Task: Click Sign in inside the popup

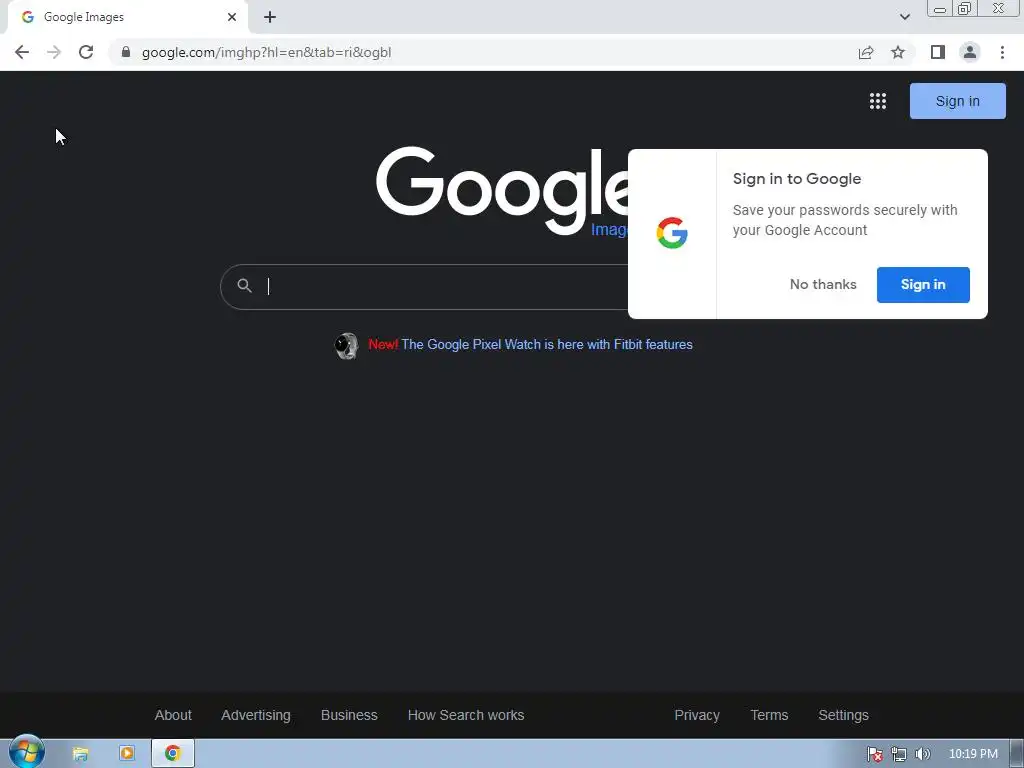Action: (923, 285)
